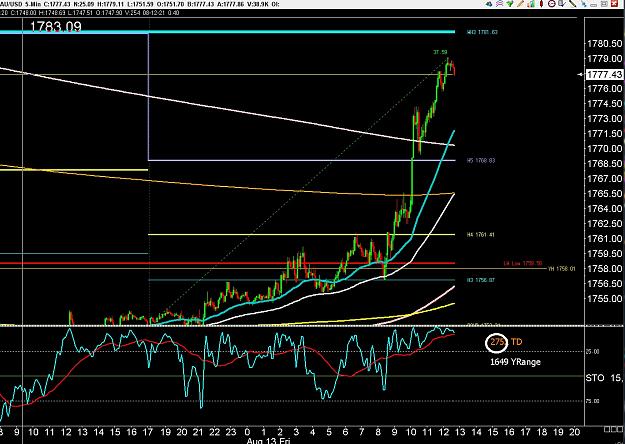Click the 1759.50 price axis label
The height and width of the screenshot is (444, 625).
[x=604, y=253]
